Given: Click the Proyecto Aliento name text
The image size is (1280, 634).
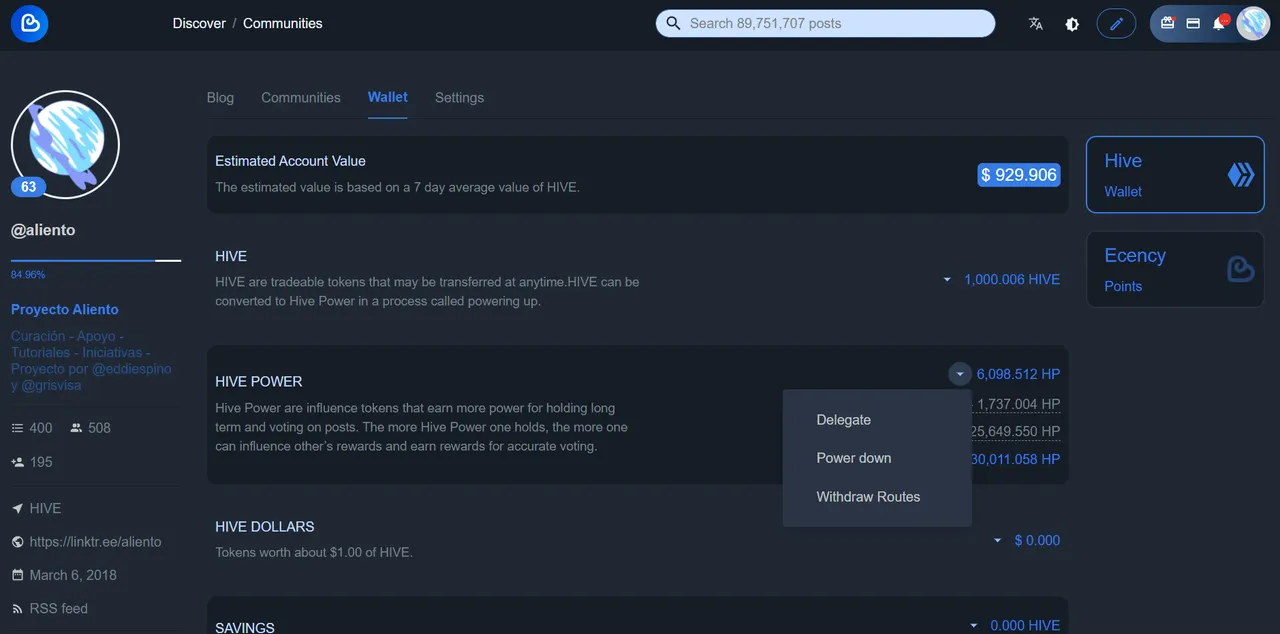Looking at the screenshot, I should (64, 309).
